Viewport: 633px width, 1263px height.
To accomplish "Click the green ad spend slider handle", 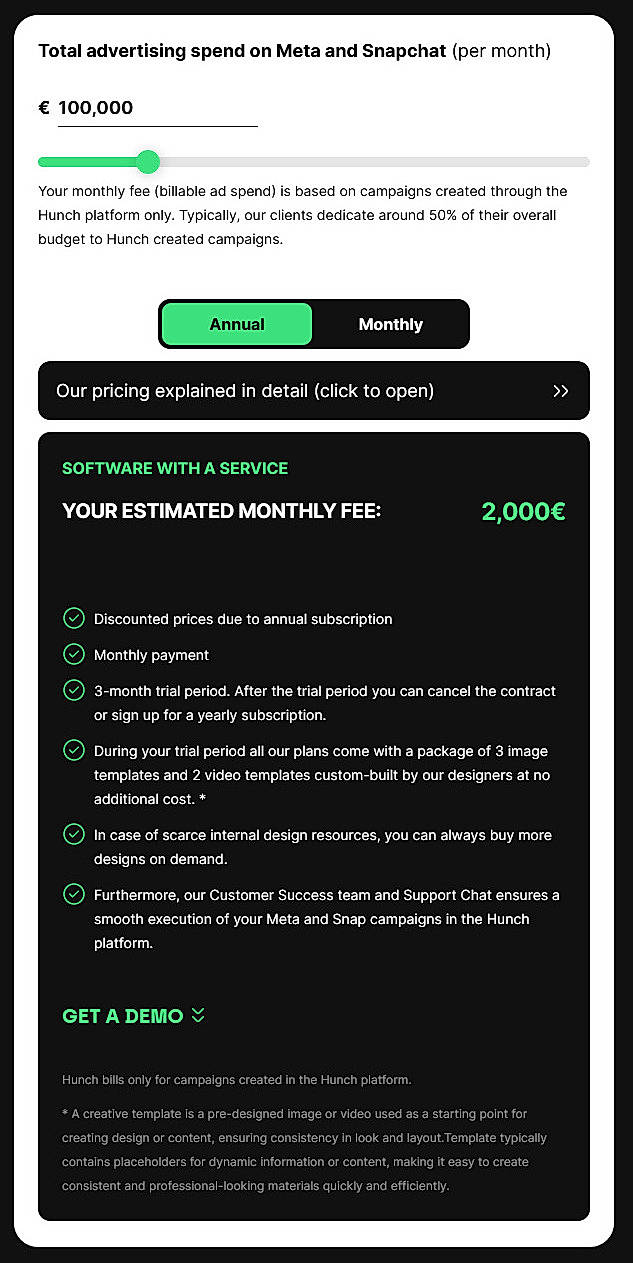I will (x=147, y=161).
